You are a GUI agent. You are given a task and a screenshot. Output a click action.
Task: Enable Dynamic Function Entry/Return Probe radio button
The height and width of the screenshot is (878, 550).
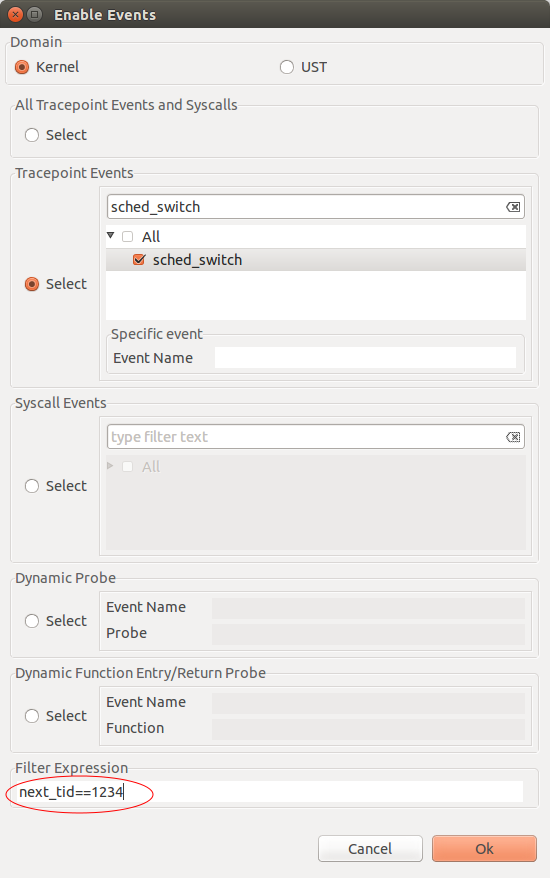pyautogui.click(x=32, y=716)
